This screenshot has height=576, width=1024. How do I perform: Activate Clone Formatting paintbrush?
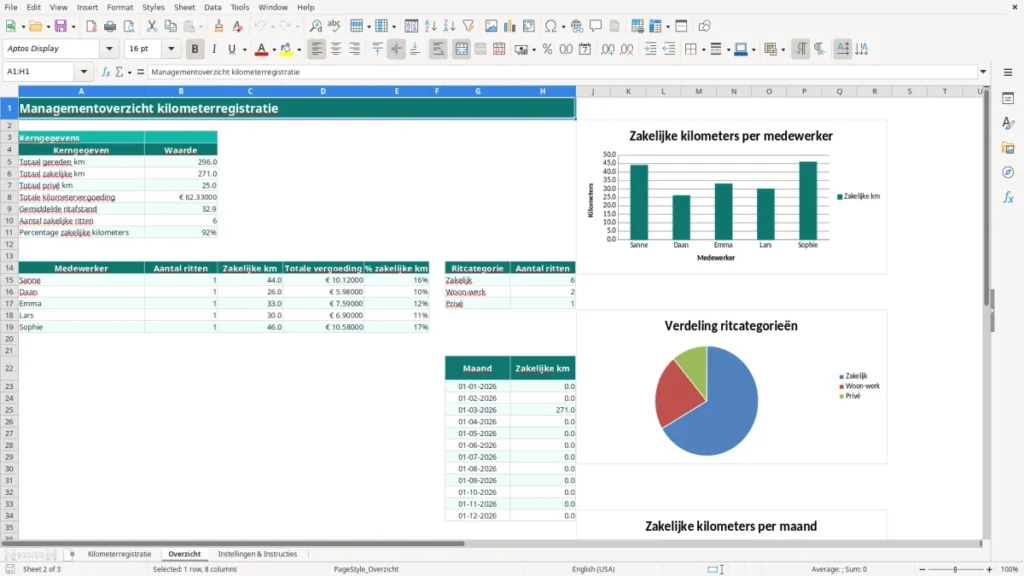[x=219, y=26]
